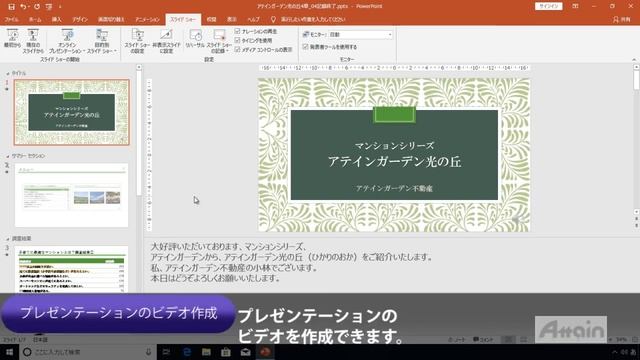This screenshot has height=360, width=640.
Task: Click the Windows taskbar search box
Action: 87,352
